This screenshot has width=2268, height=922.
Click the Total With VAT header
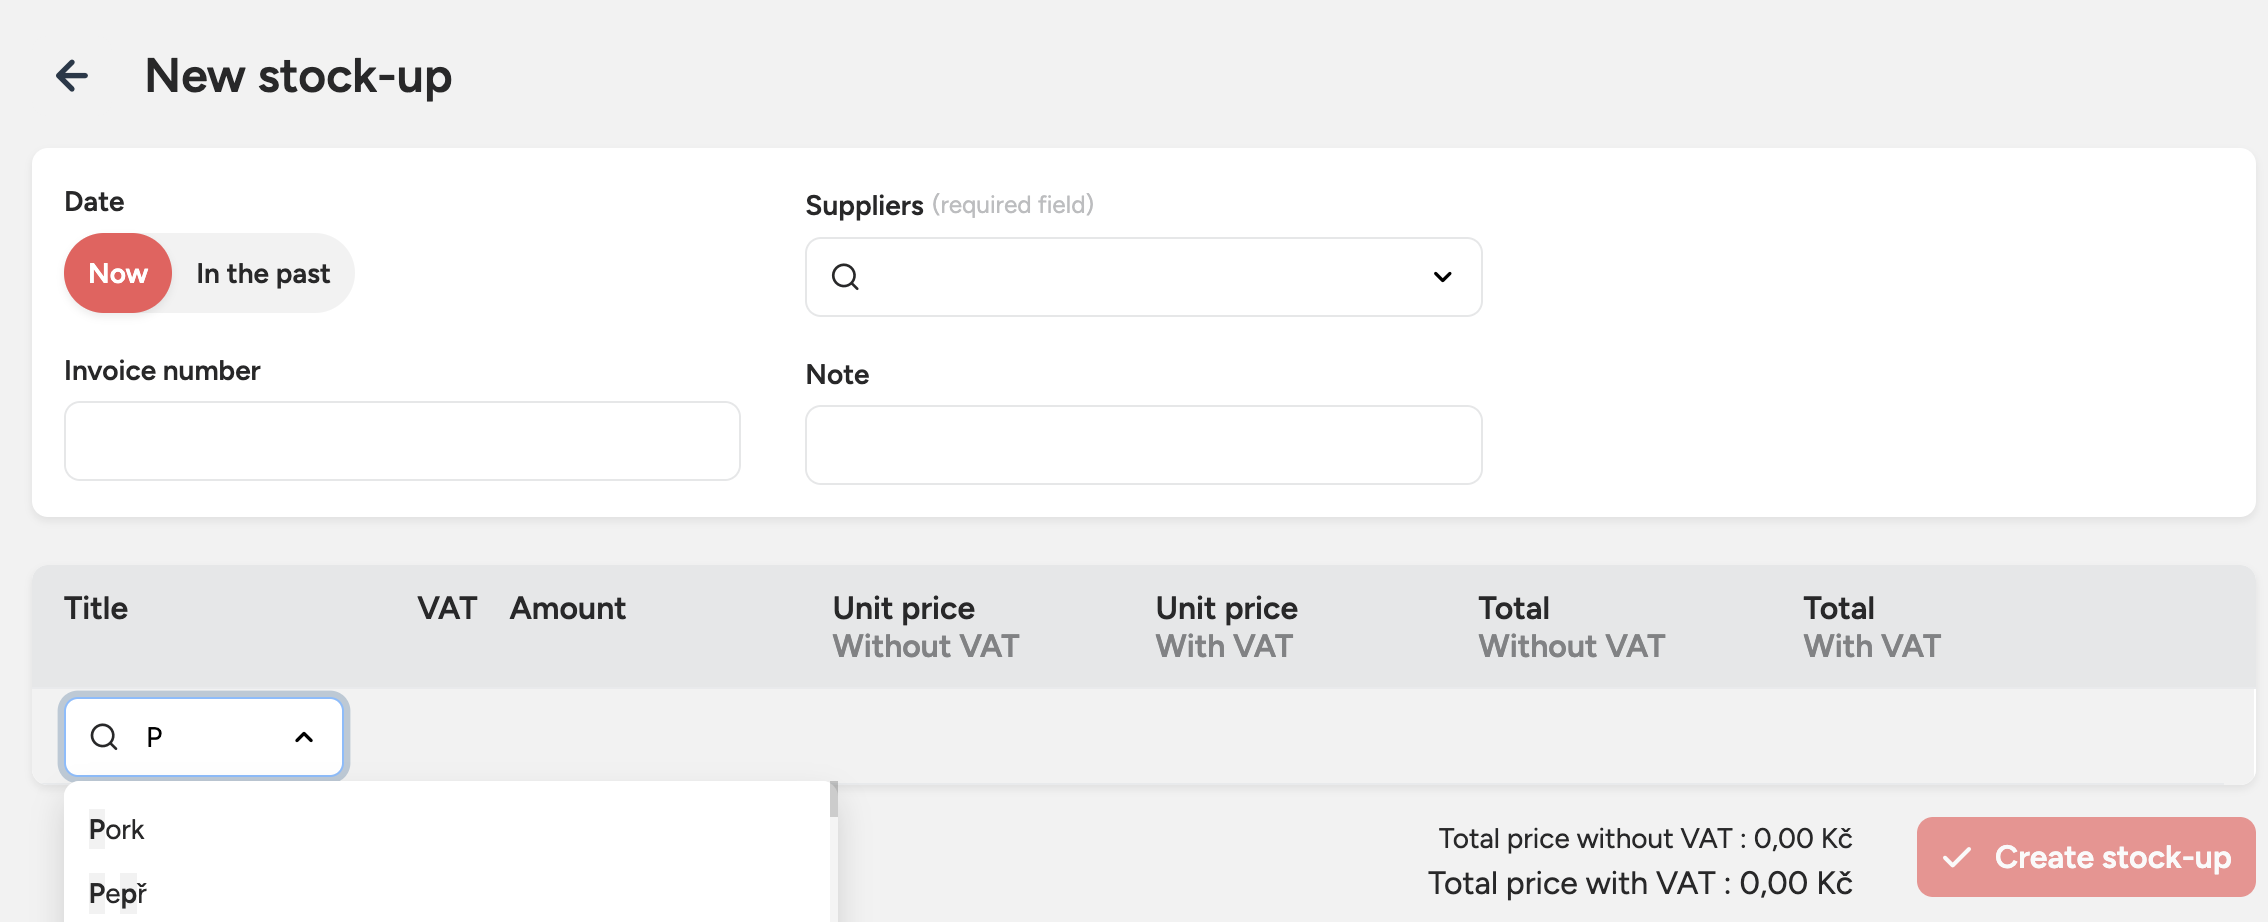pyautogui.click(x=1871, y=627)
